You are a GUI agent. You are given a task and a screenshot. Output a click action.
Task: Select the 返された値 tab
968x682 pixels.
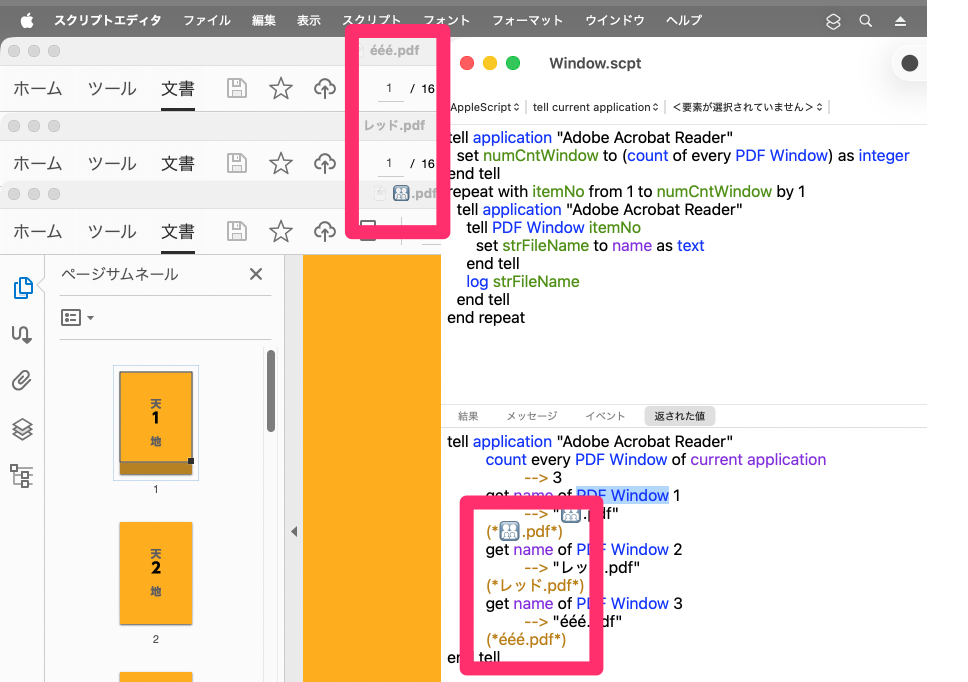coord(679,416)
